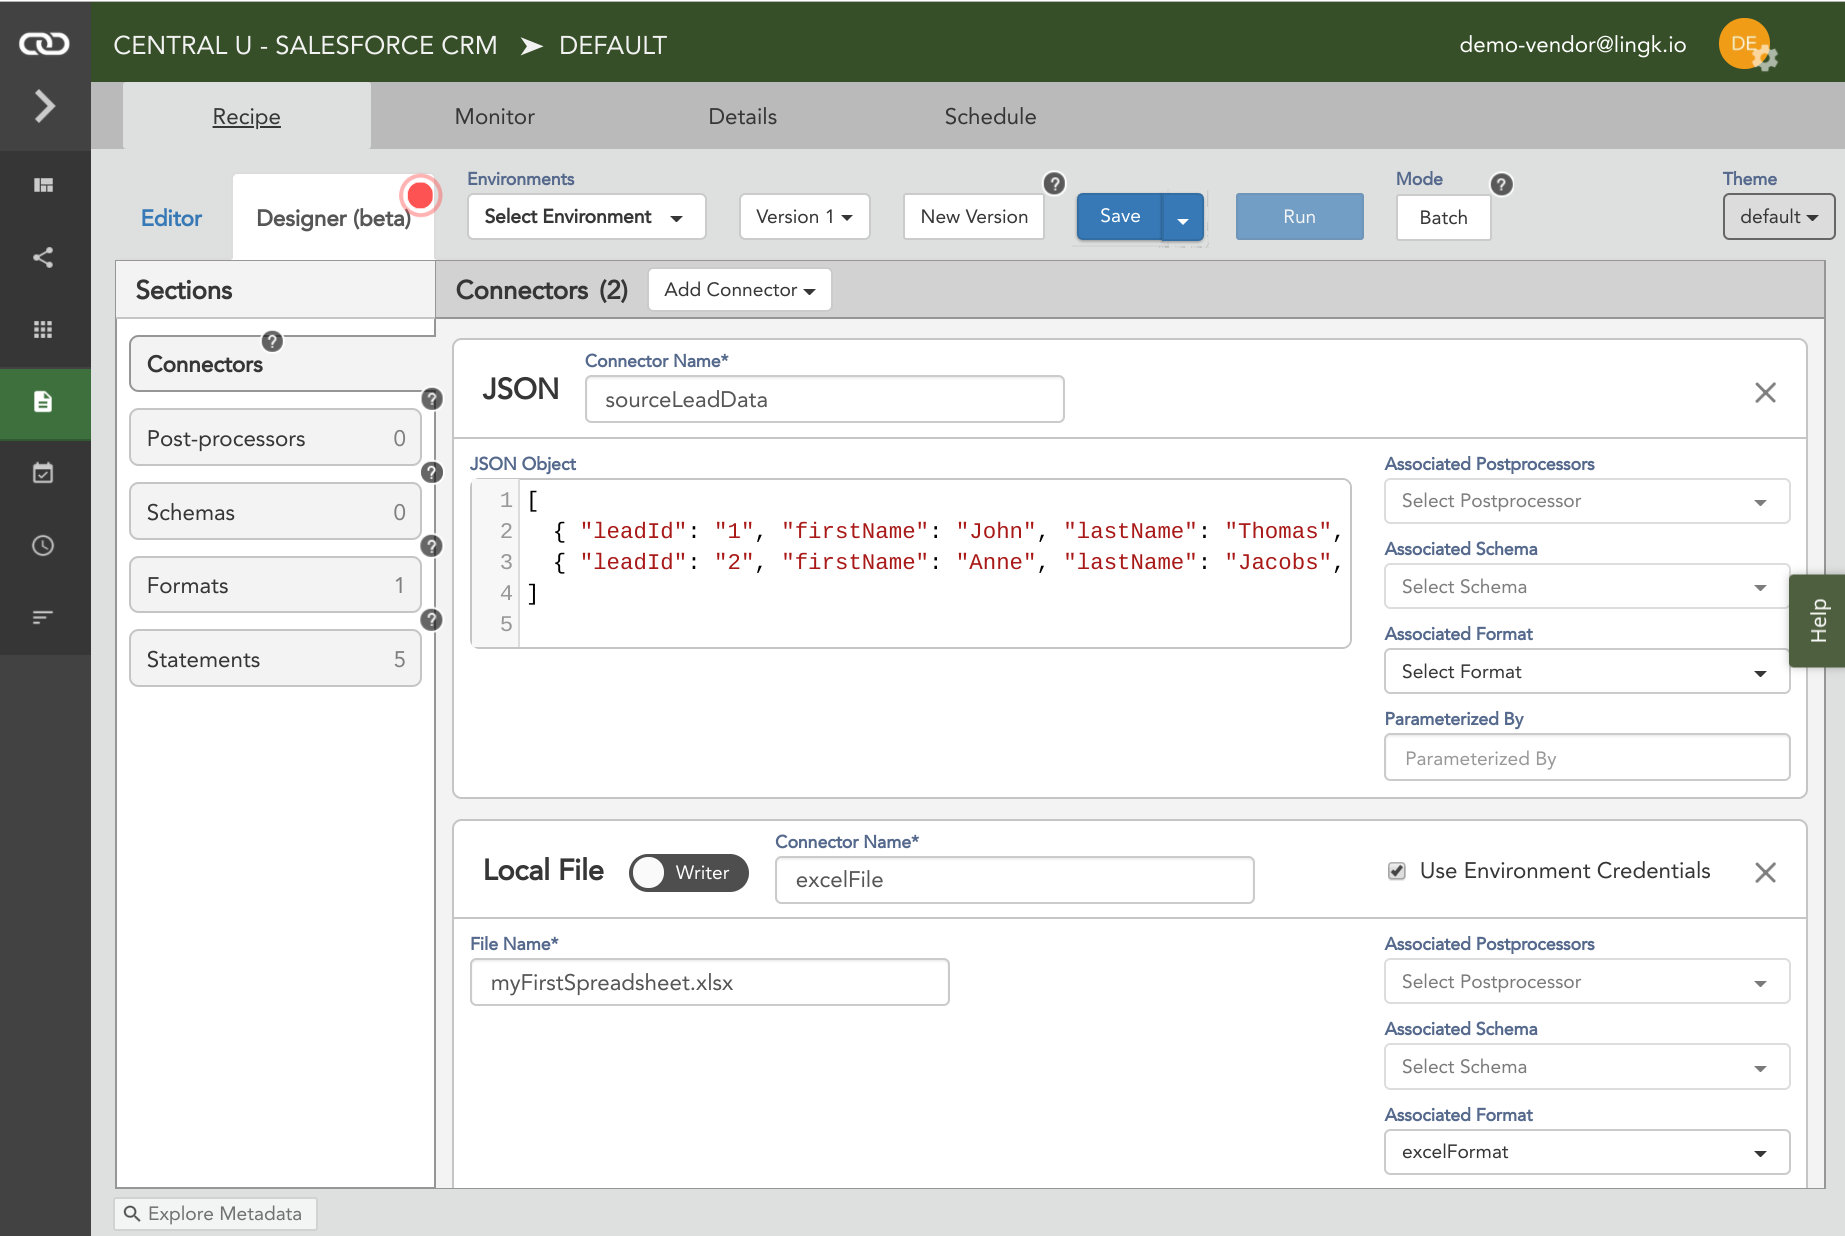Uncheck Use Environment Credentials
This screenshot has height=1236, width=1845.
click(x=1397, y=871)
